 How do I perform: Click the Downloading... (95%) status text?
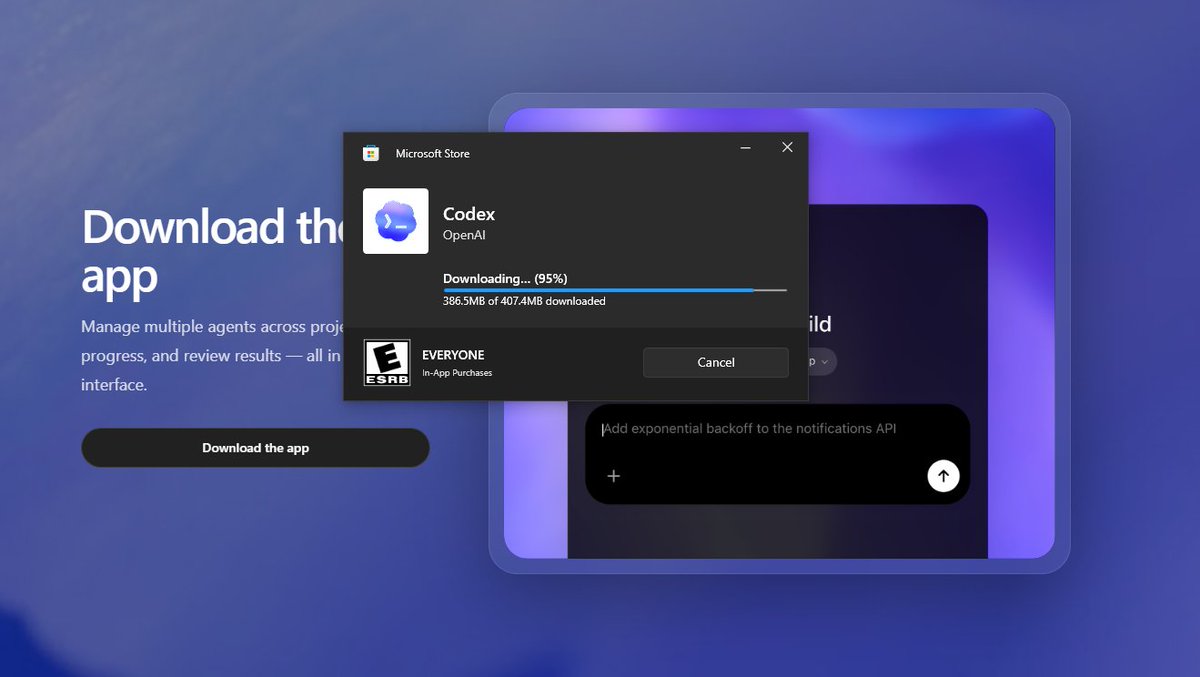tap(505, 278)
